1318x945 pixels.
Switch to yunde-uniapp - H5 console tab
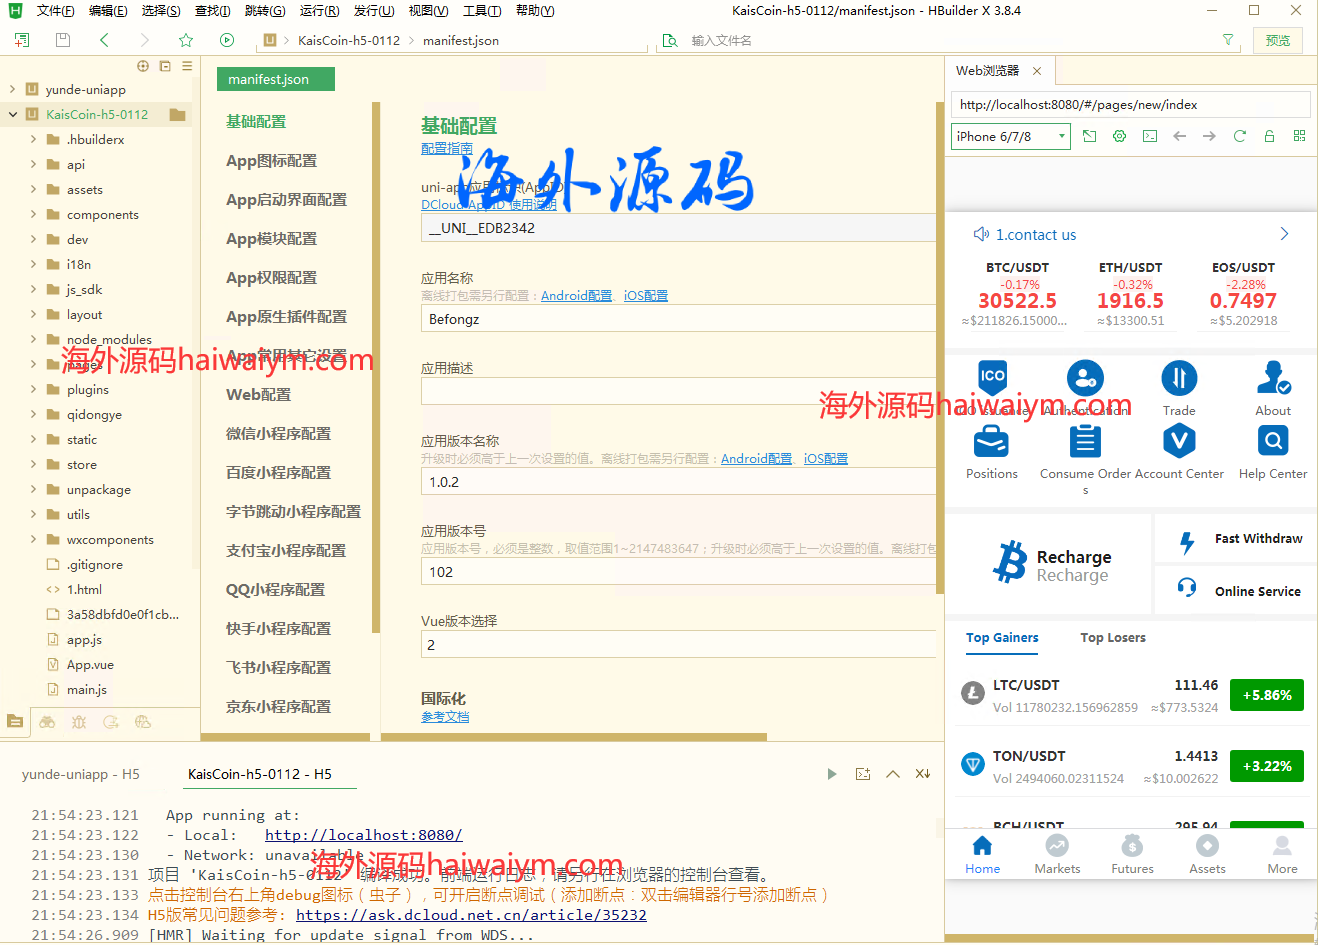coord(81,774)
